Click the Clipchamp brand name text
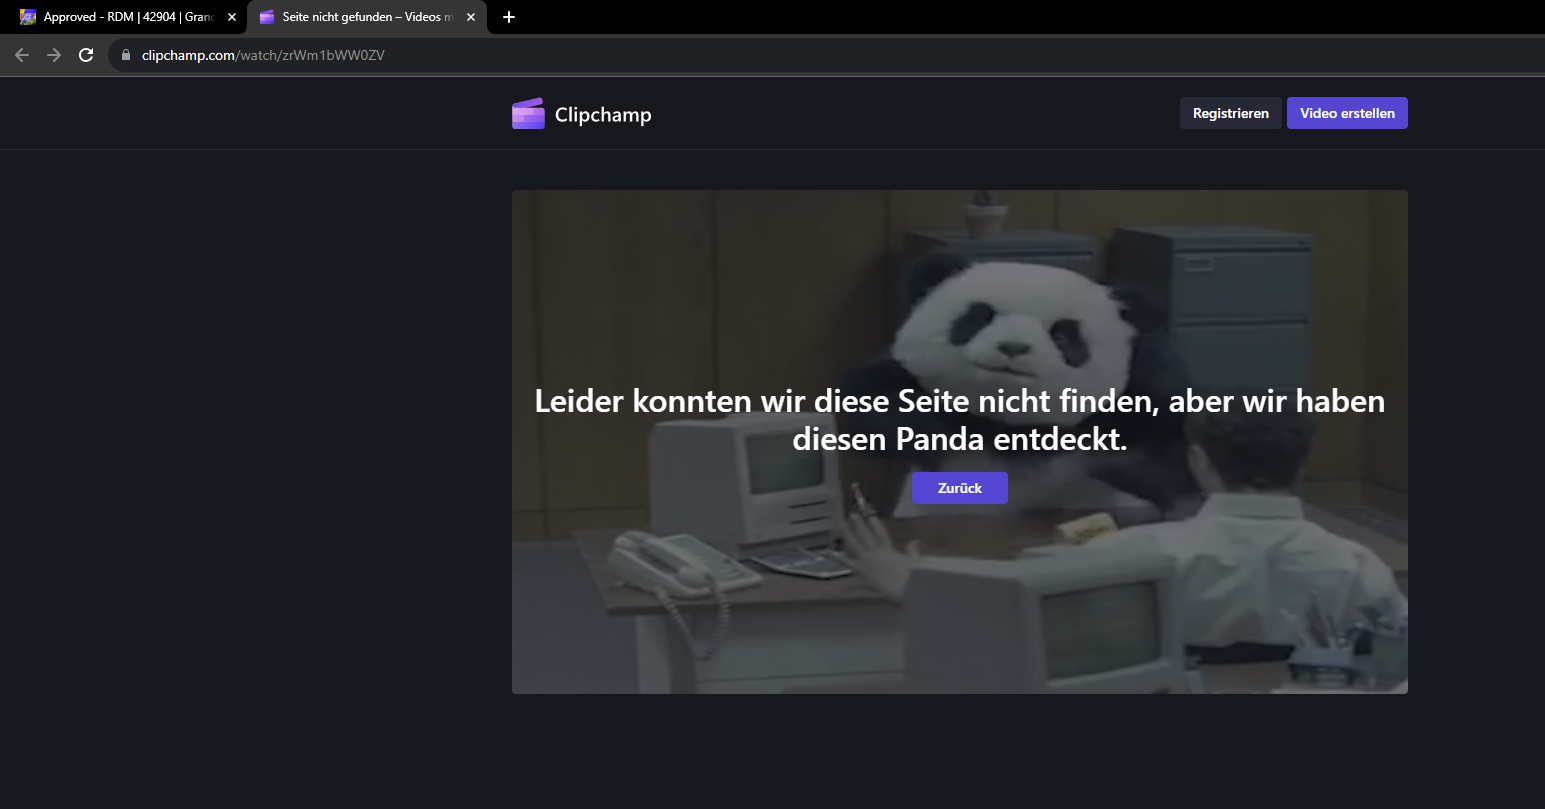Screen dimensions: 1545x809 pyautogui.click(x=603, y=115)
